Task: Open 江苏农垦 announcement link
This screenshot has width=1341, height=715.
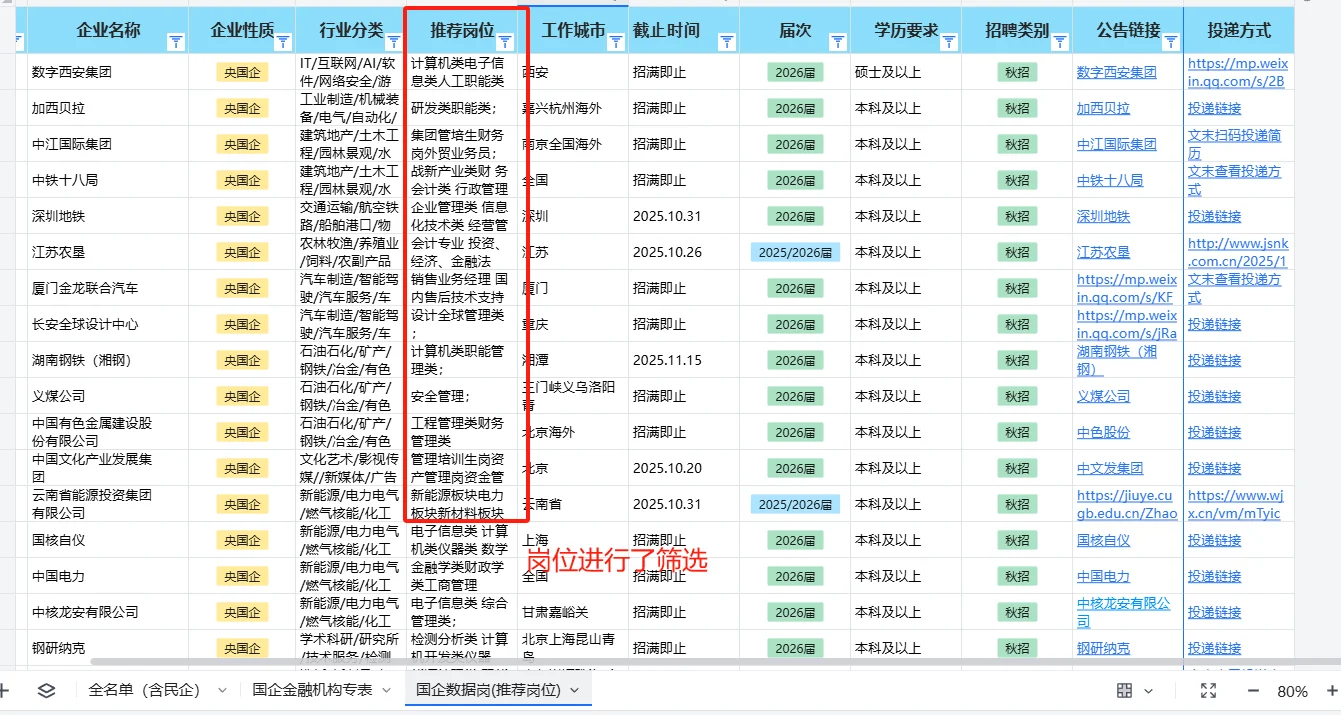Action: (1103, 252)
